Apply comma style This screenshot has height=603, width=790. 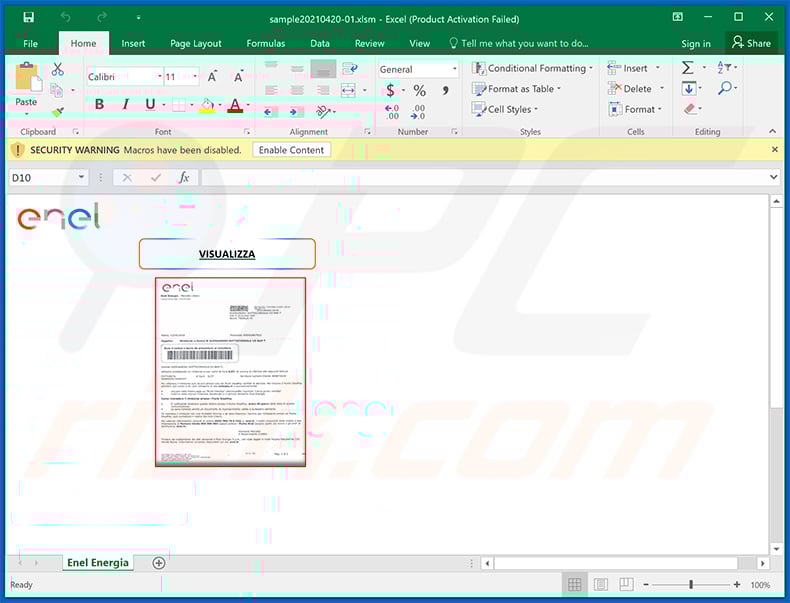[x=445, y=91]
